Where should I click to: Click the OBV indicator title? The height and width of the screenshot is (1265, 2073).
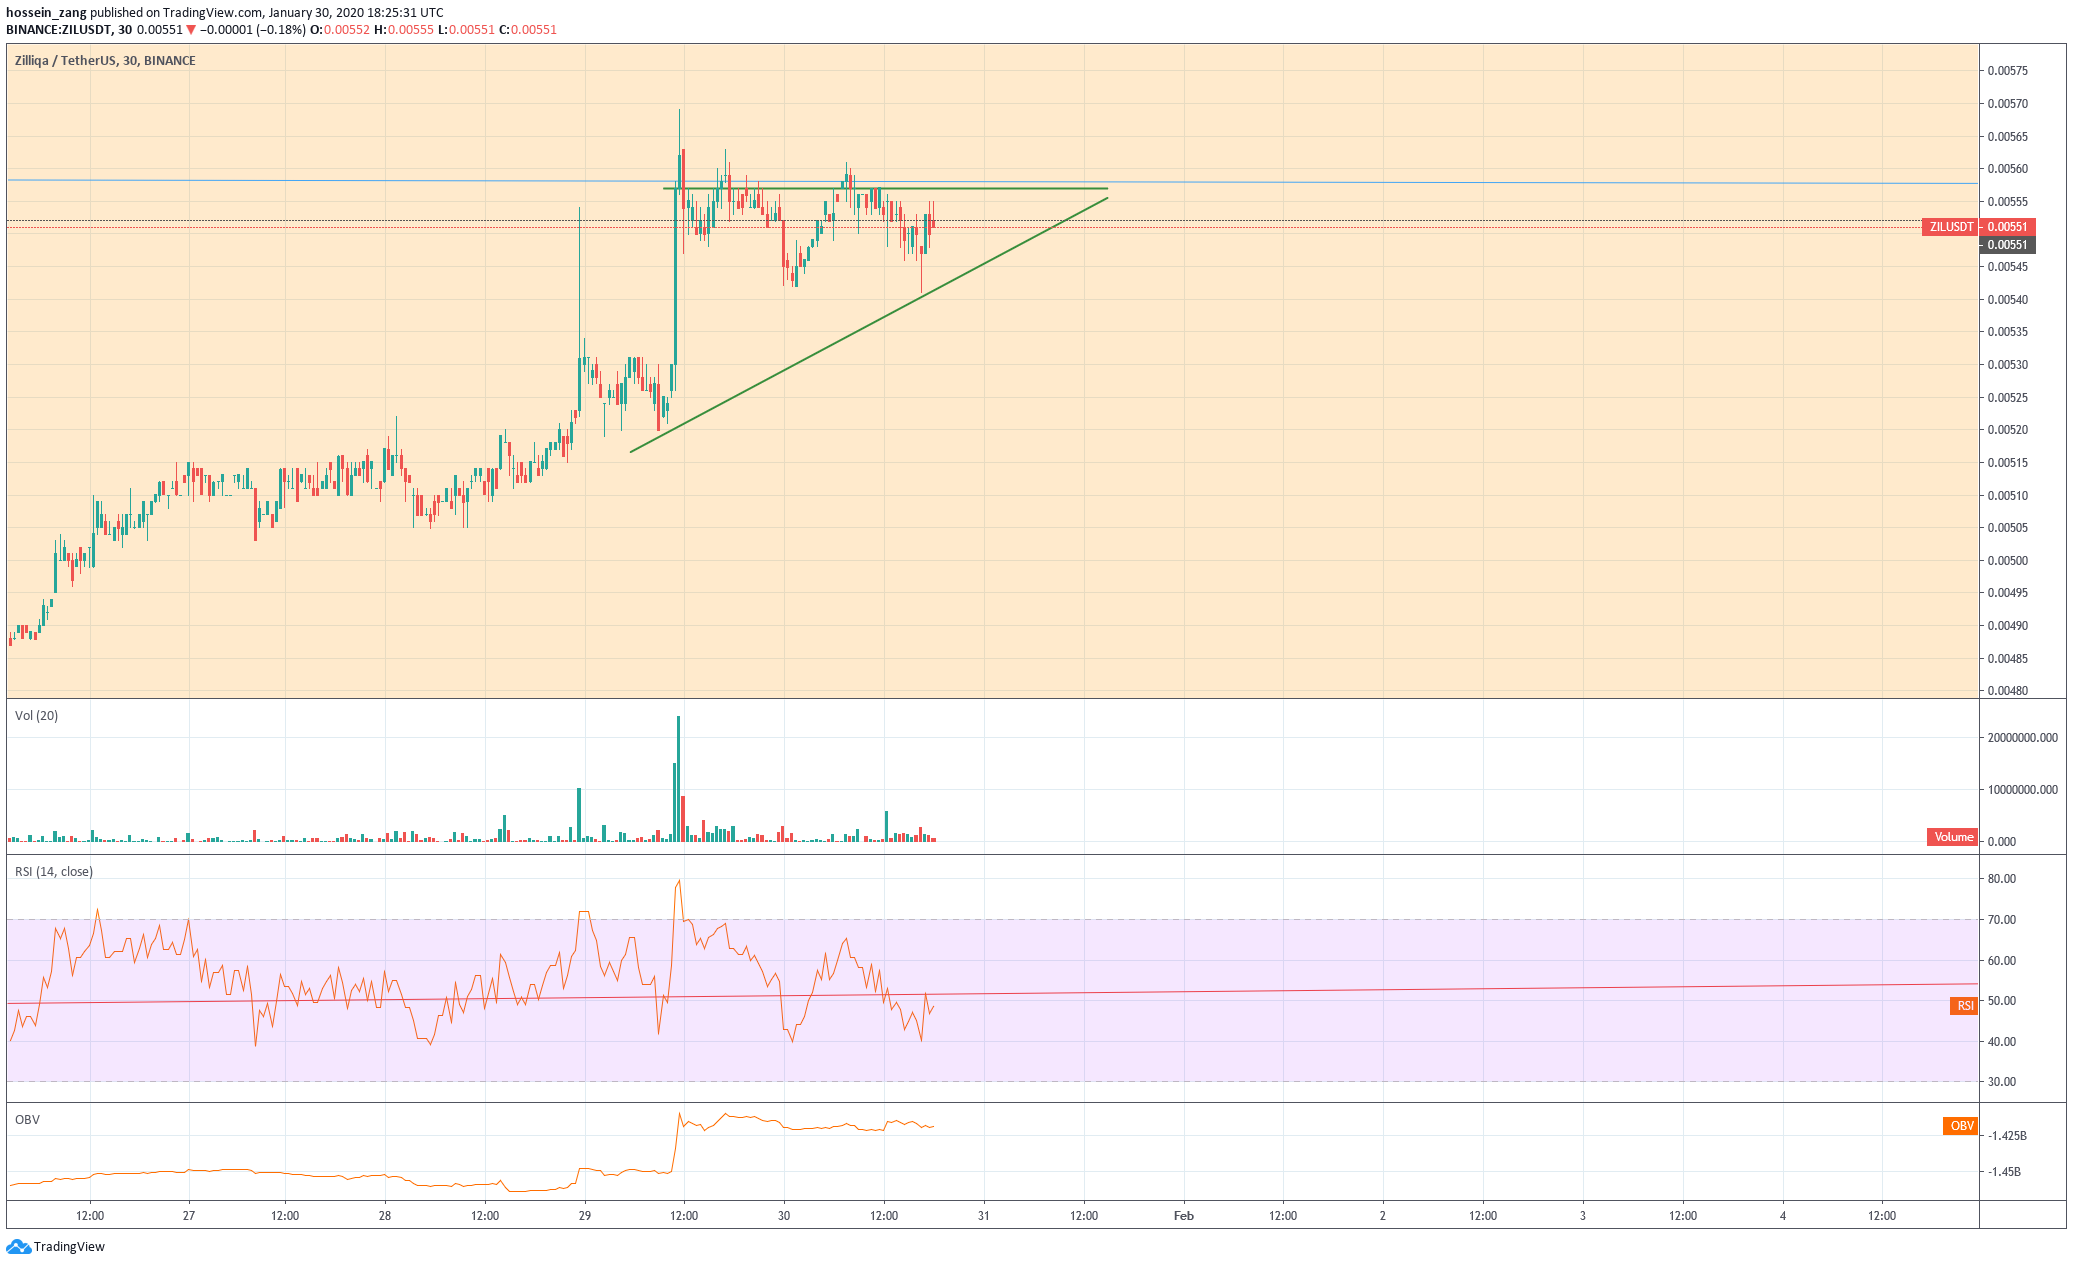27,1120
